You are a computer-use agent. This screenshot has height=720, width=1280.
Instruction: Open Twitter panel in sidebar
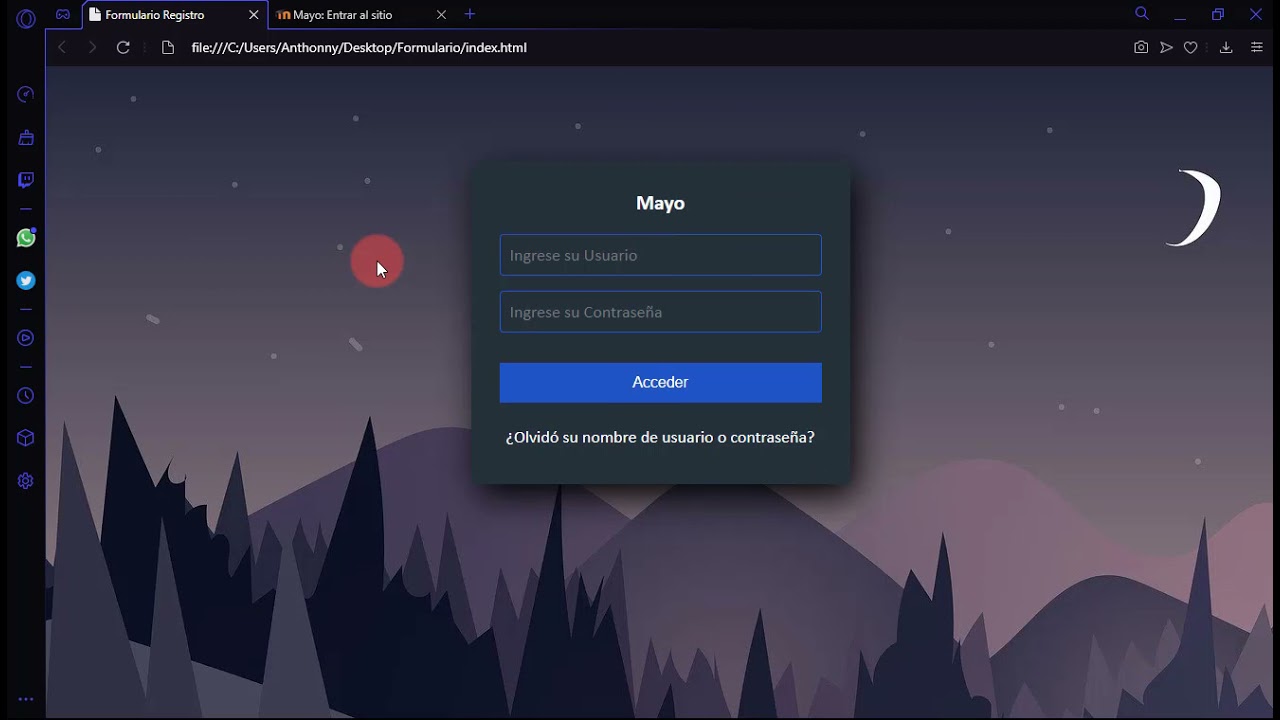pyautogui.click(x=26, y=281)
